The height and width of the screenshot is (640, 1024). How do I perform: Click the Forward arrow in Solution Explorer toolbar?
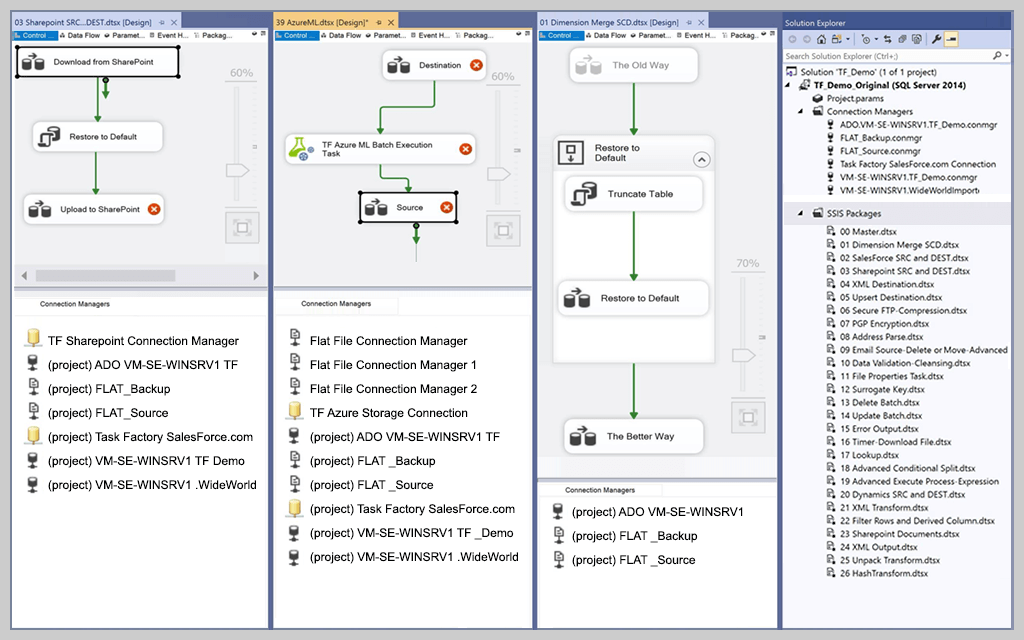[807, 39]
